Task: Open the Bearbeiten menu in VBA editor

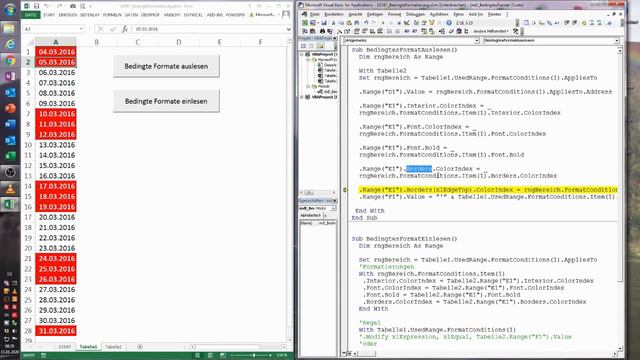Action: tap(333, 14)
